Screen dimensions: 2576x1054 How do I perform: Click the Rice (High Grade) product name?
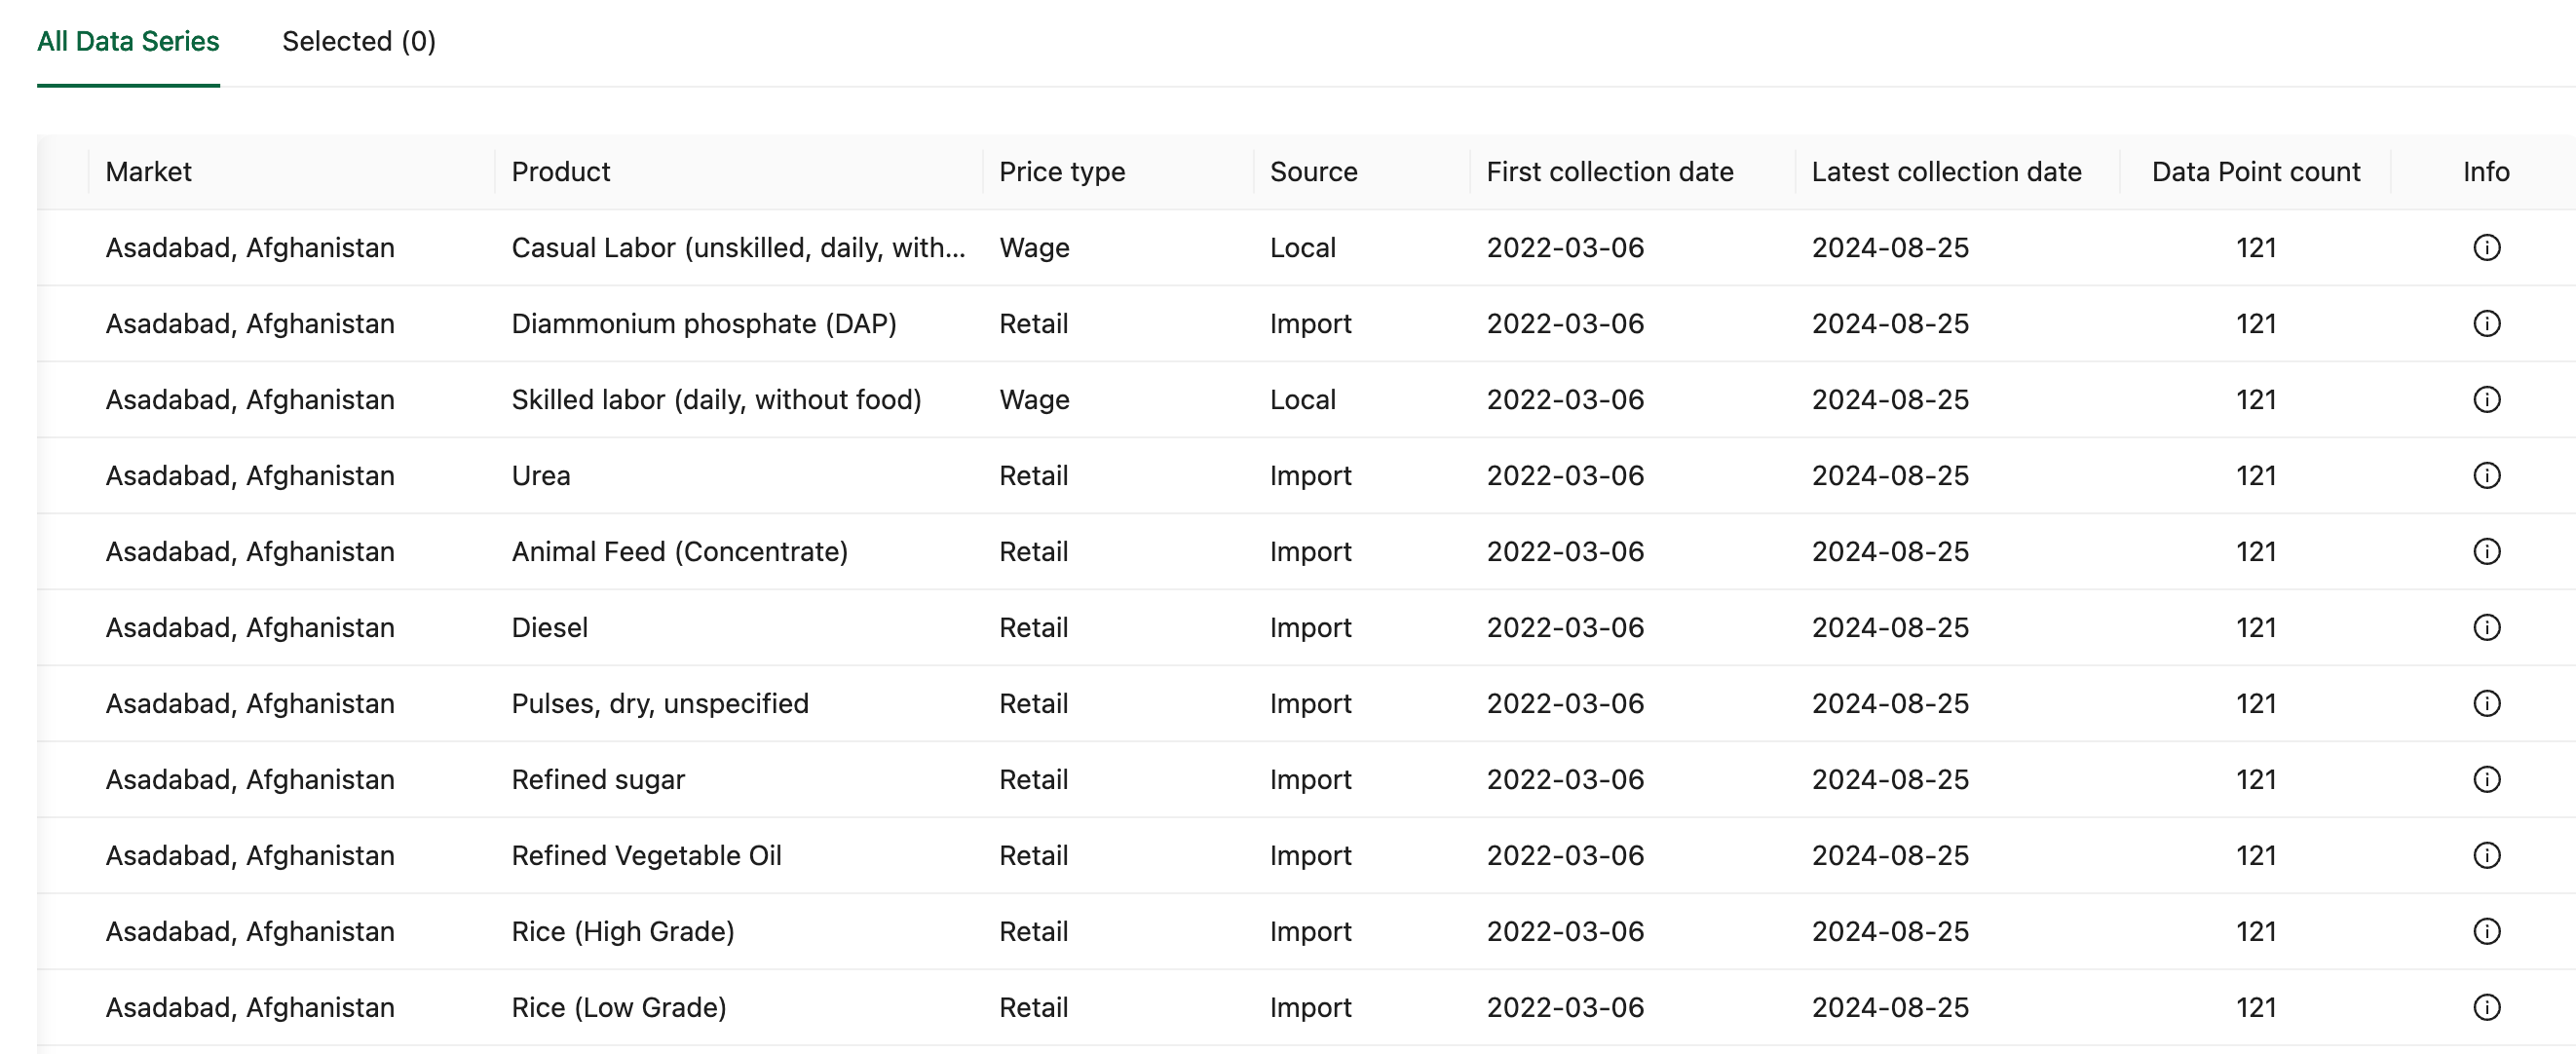click(623, 931)
